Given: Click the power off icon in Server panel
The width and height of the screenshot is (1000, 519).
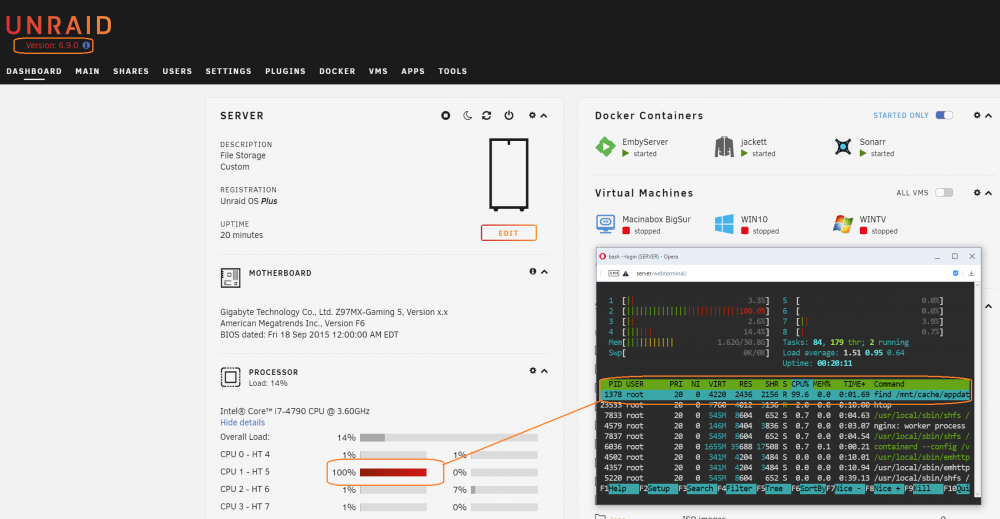Looking at the screenshot, I should tap(509, 115).
